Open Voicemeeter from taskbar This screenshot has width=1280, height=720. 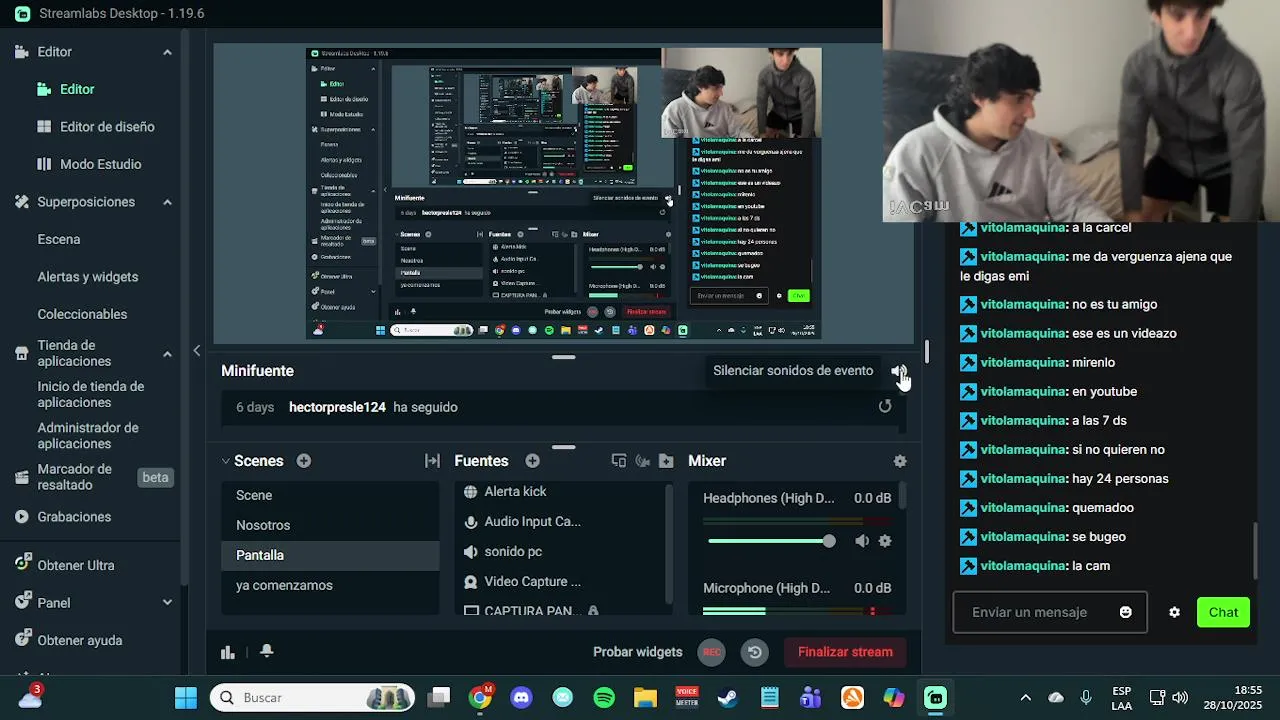coord(686,698)
